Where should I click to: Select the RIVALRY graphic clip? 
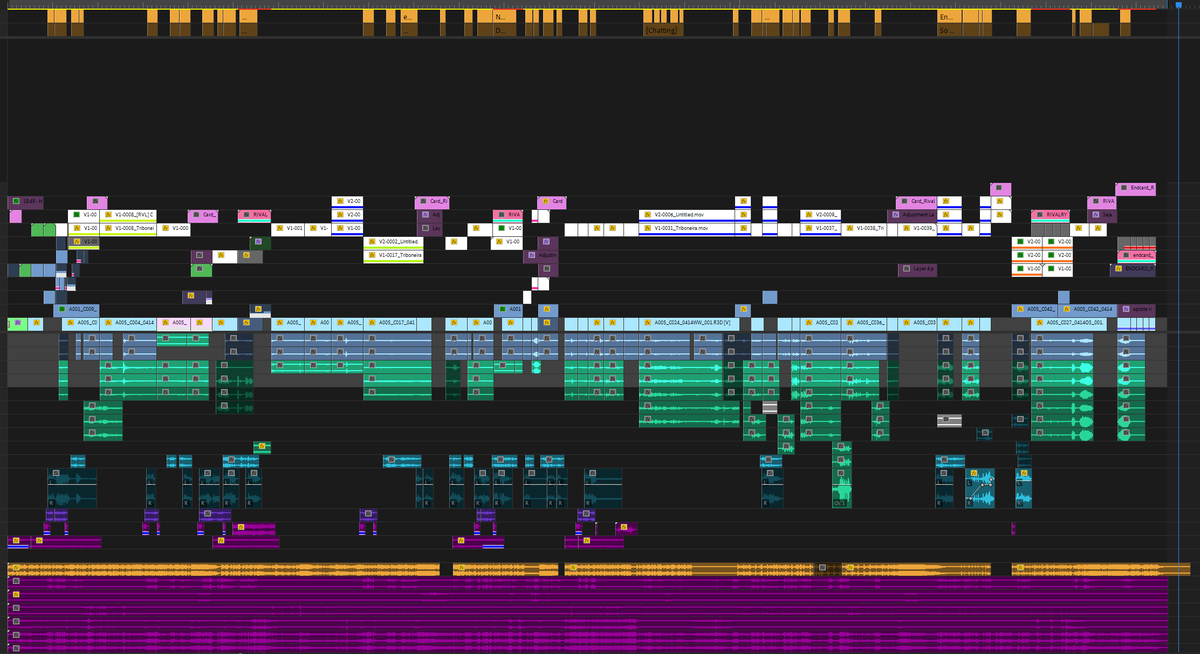(x=1051, y=215)
